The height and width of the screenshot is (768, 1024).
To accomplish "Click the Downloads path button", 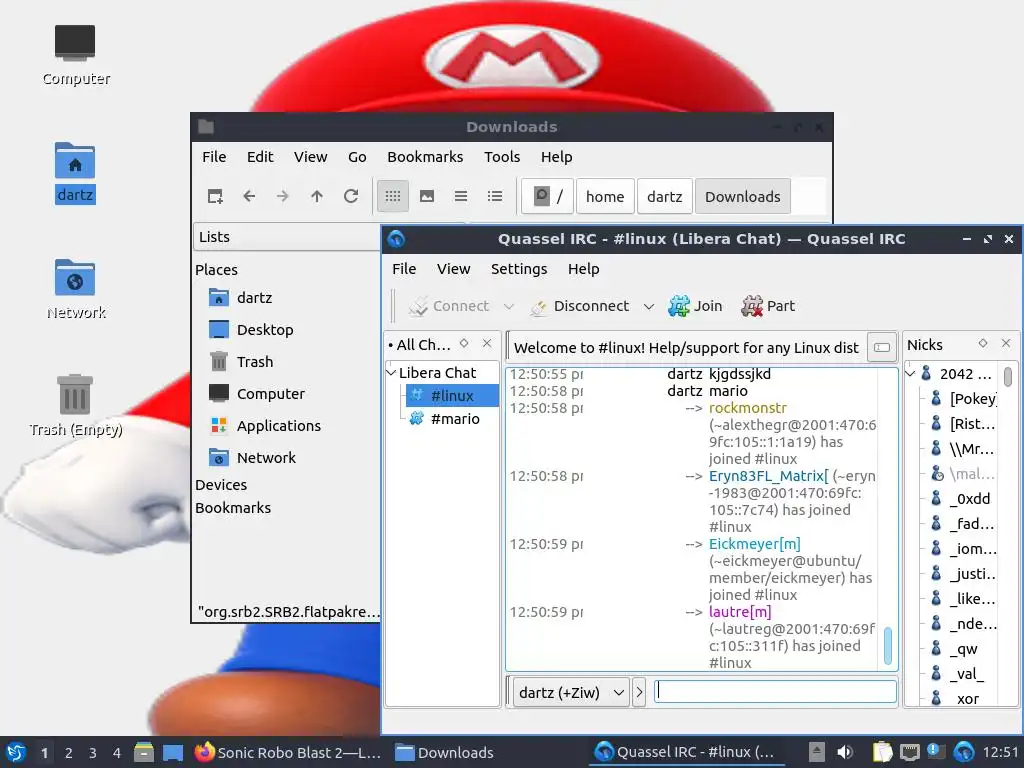I will (743, 196).
